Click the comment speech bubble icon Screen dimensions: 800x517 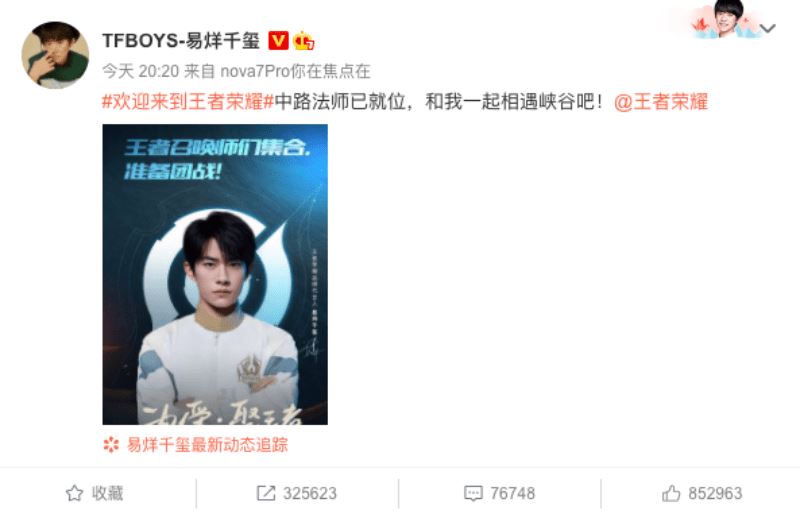pyautogui.click(x=473, y=493)
